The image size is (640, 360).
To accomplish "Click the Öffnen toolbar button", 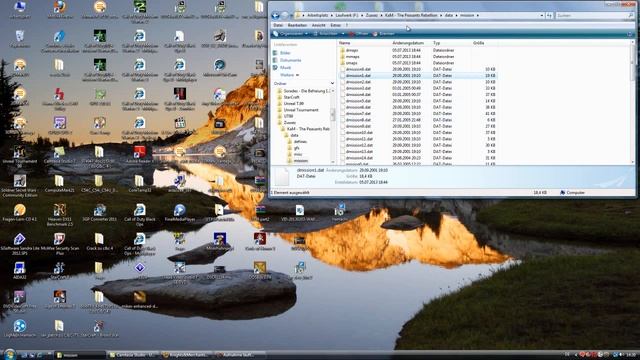I will tap(359, 34).
